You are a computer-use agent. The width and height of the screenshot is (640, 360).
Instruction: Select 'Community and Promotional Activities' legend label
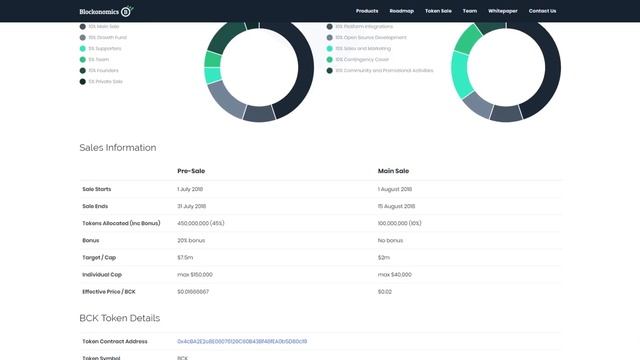384,71
